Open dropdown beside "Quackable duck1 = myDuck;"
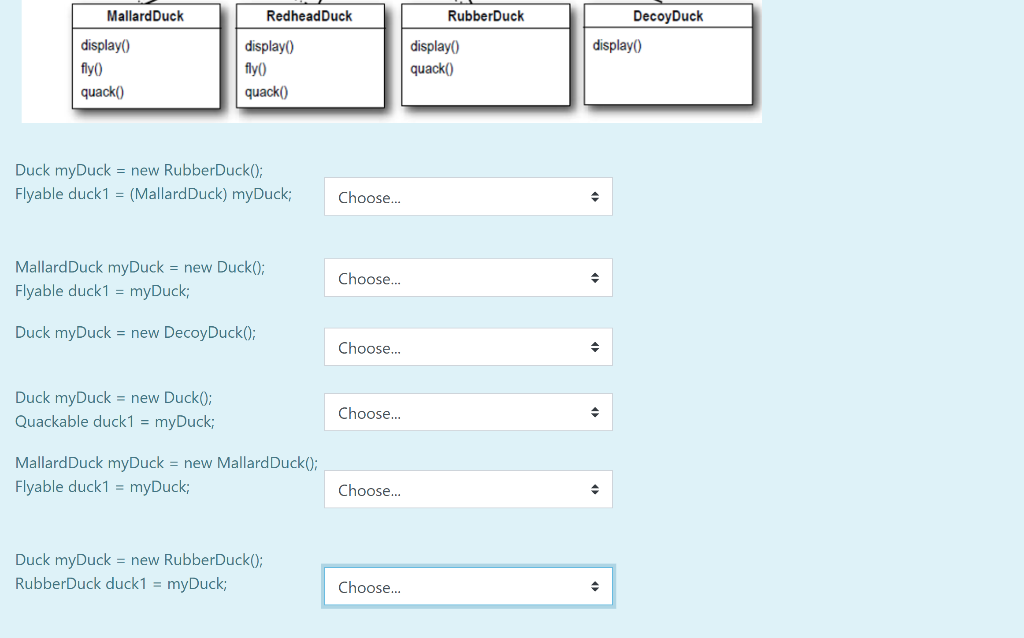The width and height of the screenshot is (1024, 638). coord(467,411)
